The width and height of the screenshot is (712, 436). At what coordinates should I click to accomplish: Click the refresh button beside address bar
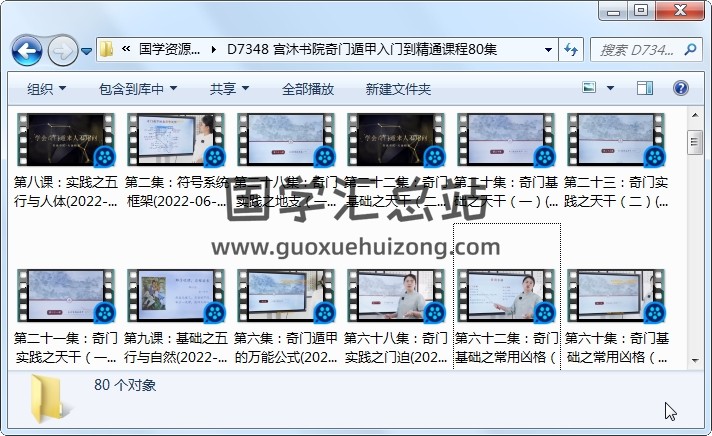click(x=572, y=50)
